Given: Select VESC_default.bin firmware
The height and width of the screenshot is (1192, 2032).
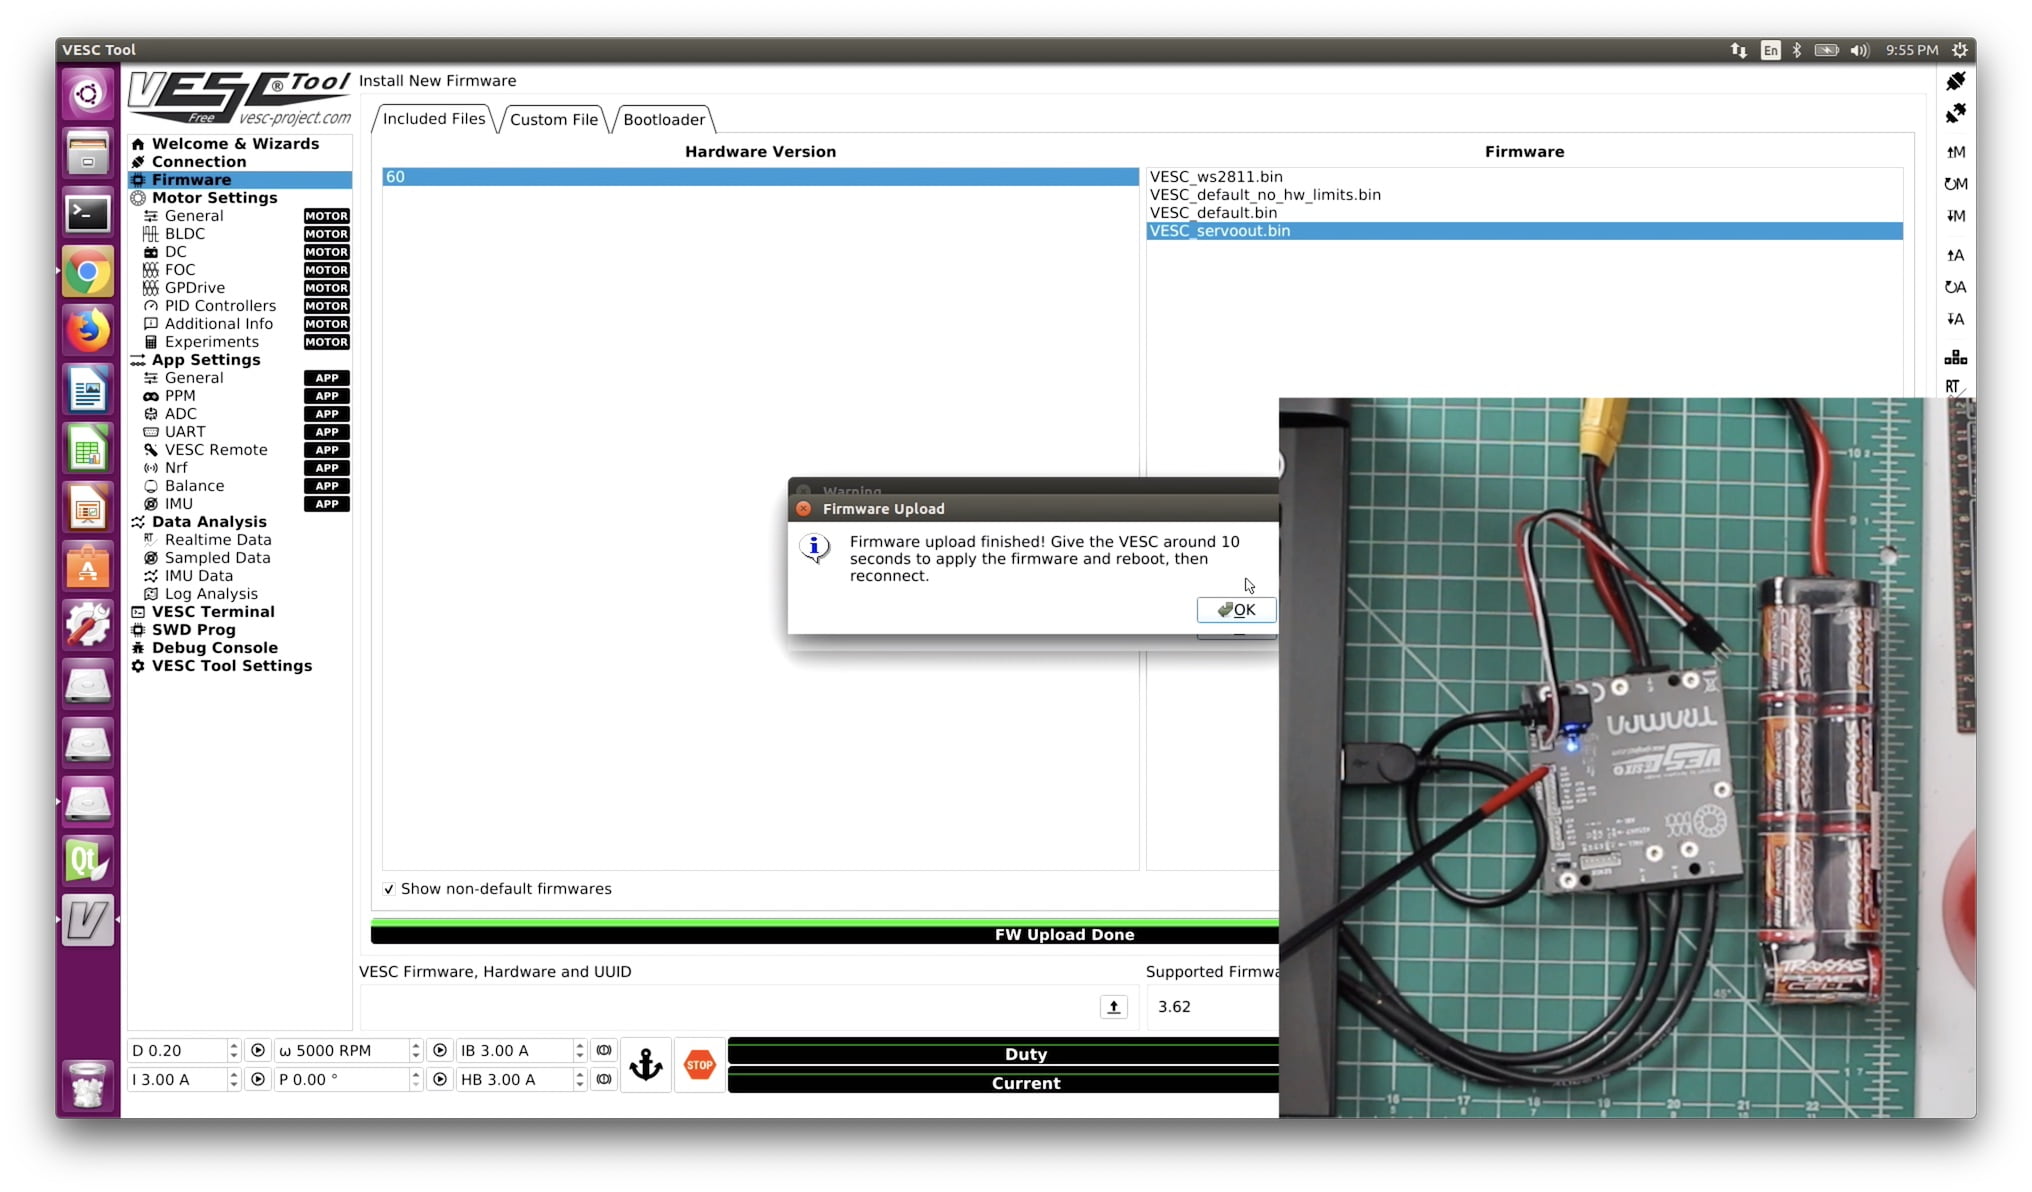Looking at the screenshot, I should [x=1213, y=213].
